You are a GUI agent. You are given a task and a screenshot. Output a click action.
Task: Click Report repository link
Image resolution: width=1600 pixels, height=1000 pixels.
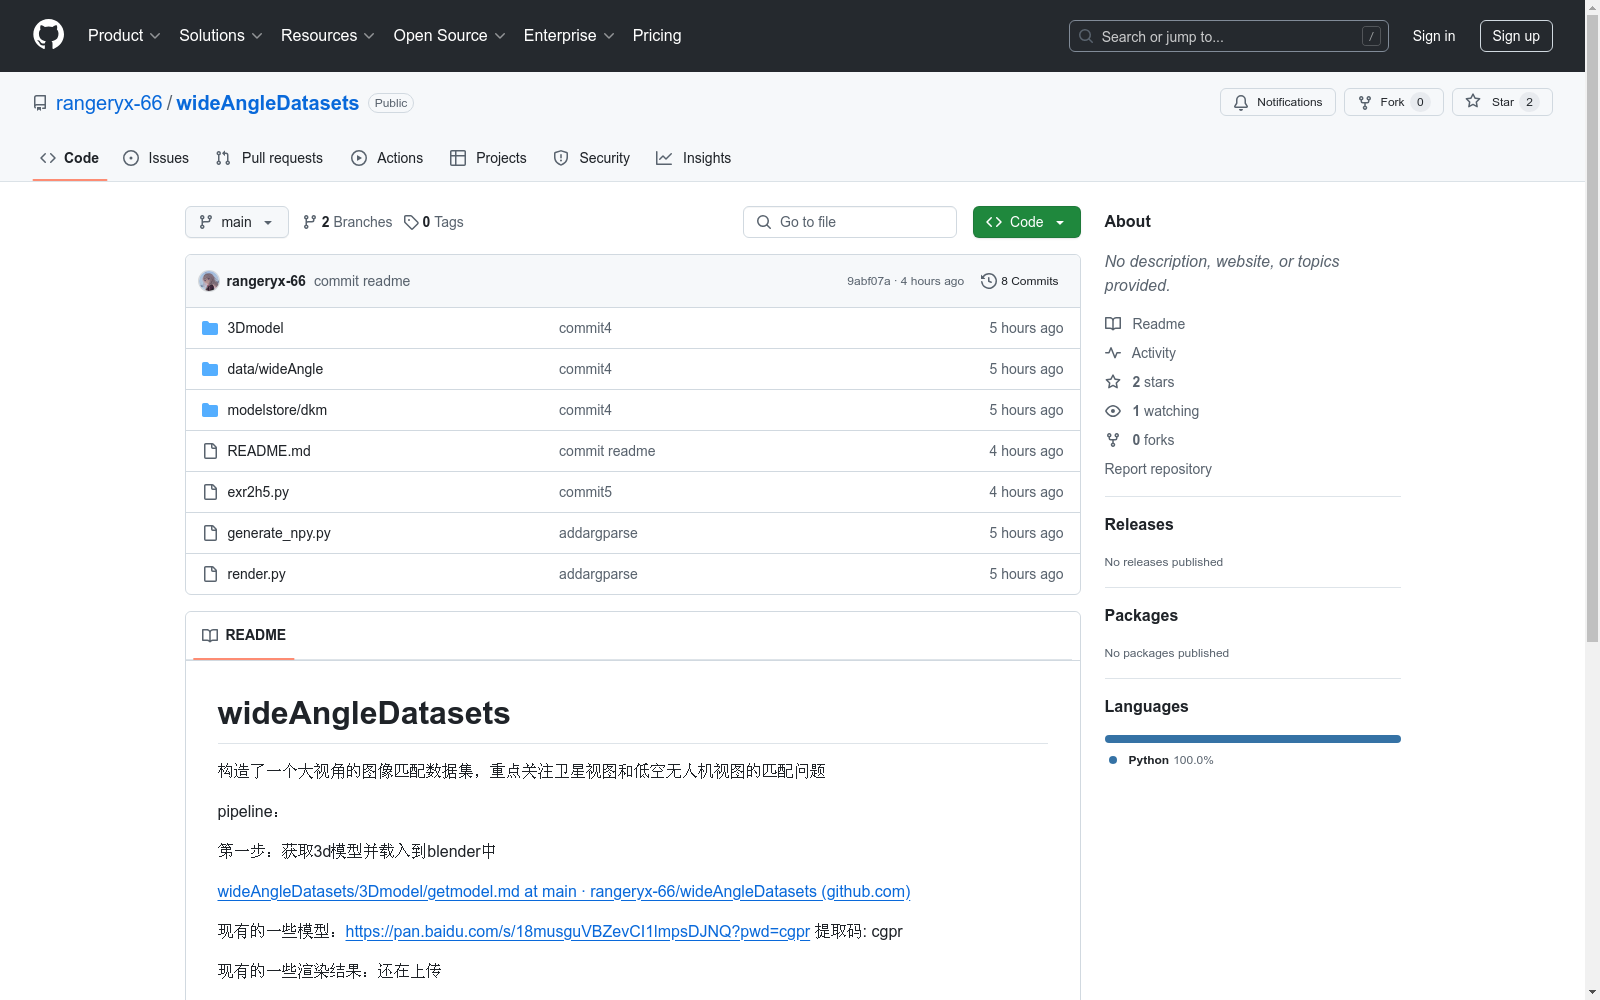pos(1158,469)
